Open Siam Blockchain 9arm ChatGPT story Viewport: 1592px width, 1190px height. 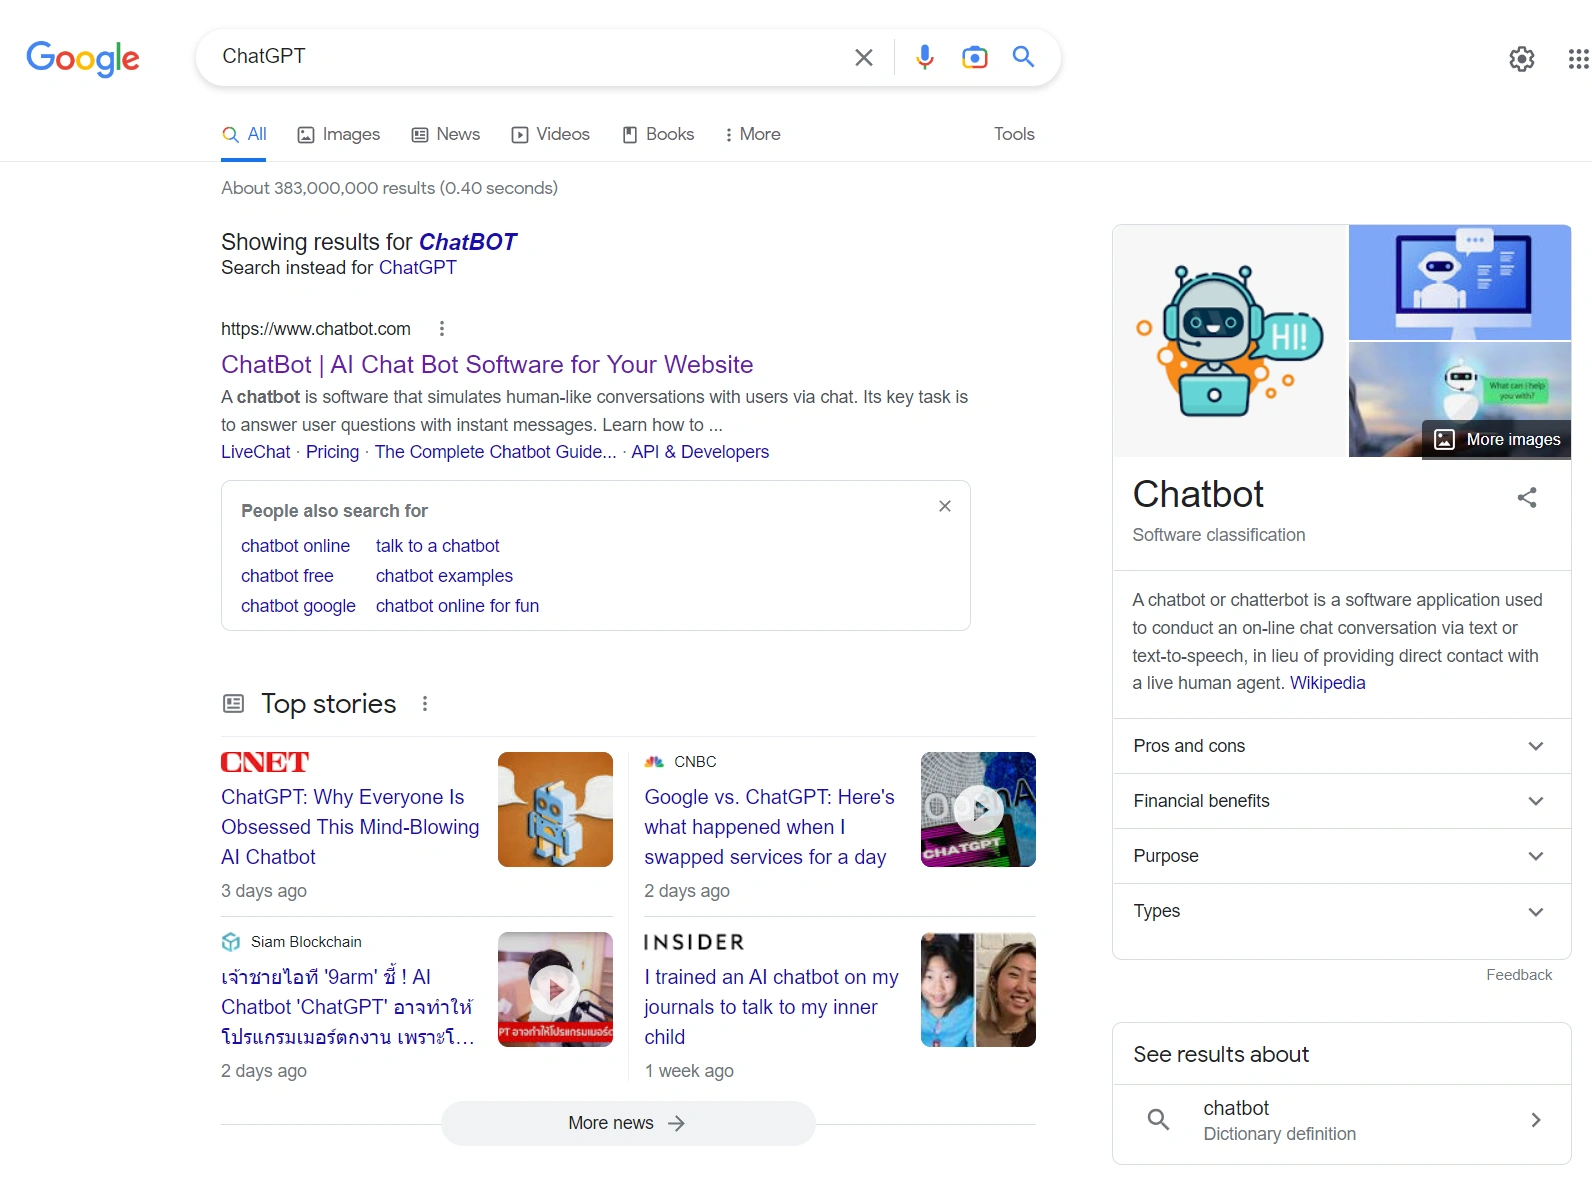coord(347,1007)
